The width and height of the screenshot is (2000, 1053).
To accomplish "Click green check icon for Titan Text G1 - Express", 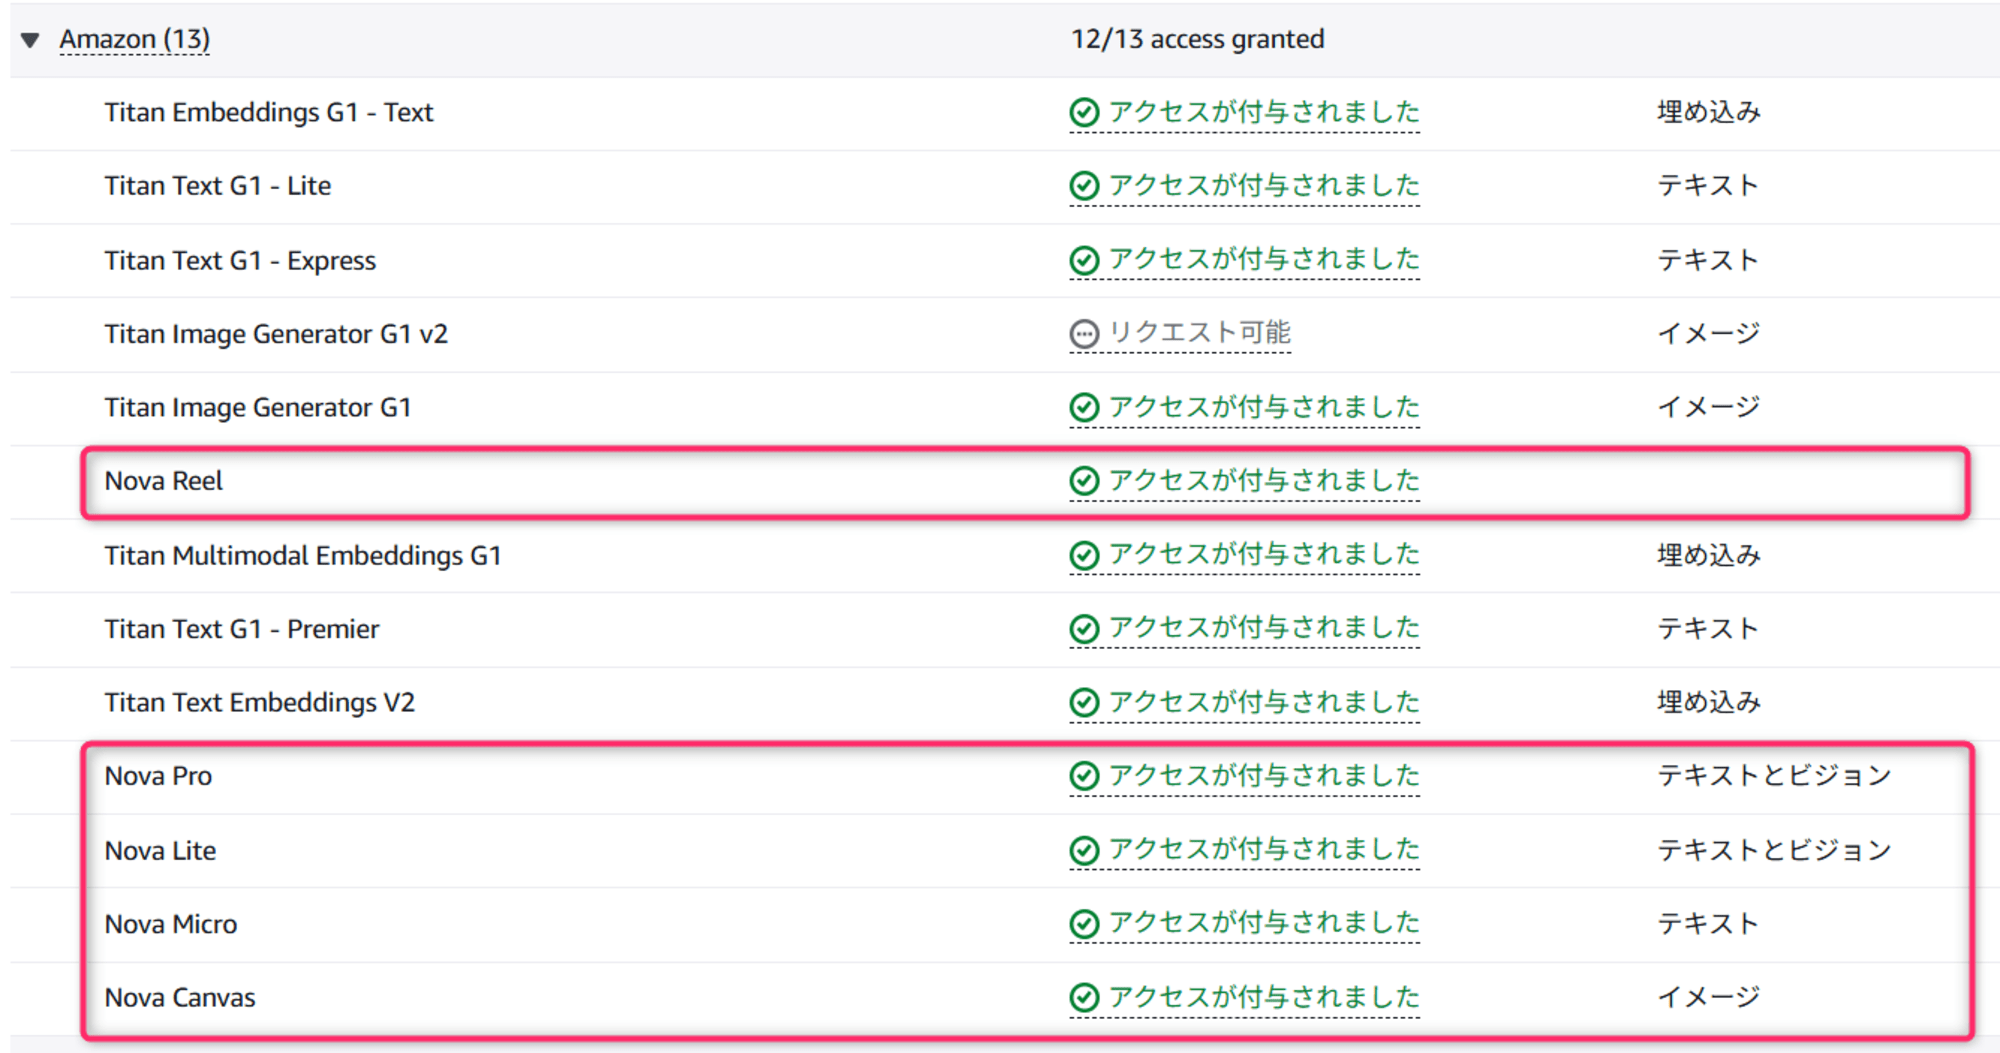I will [x=1084, y=261].
